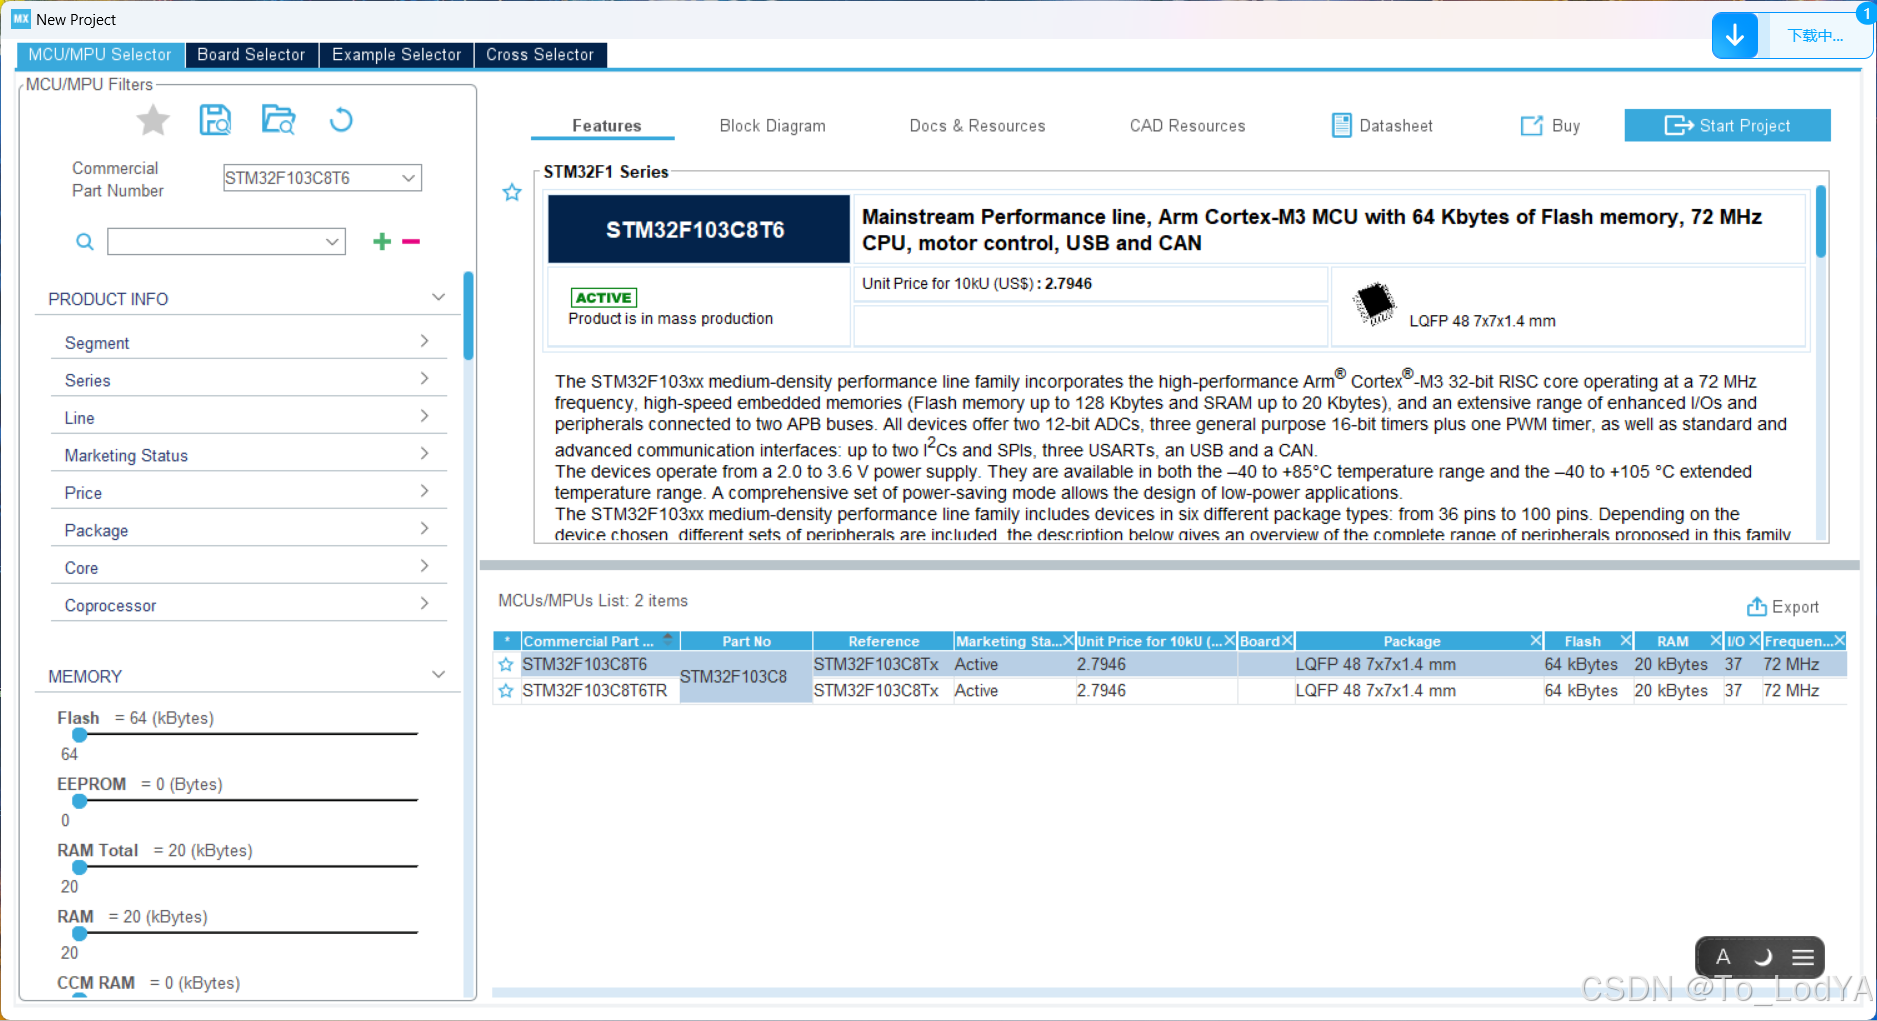Remove the Board column
Screen dimensions: 1877x1021
coord(1287,640)
